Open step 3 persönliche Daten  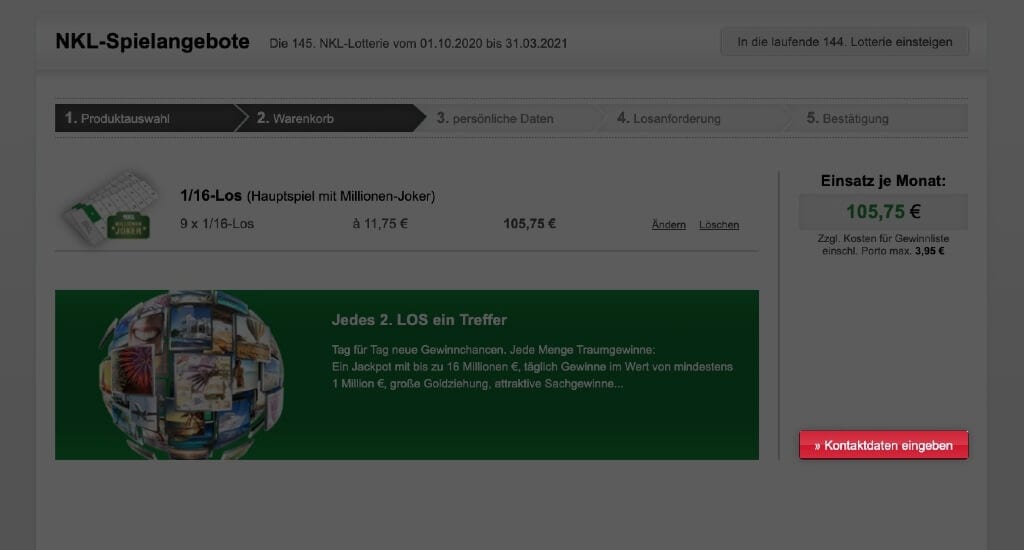[x=494, y=118]
